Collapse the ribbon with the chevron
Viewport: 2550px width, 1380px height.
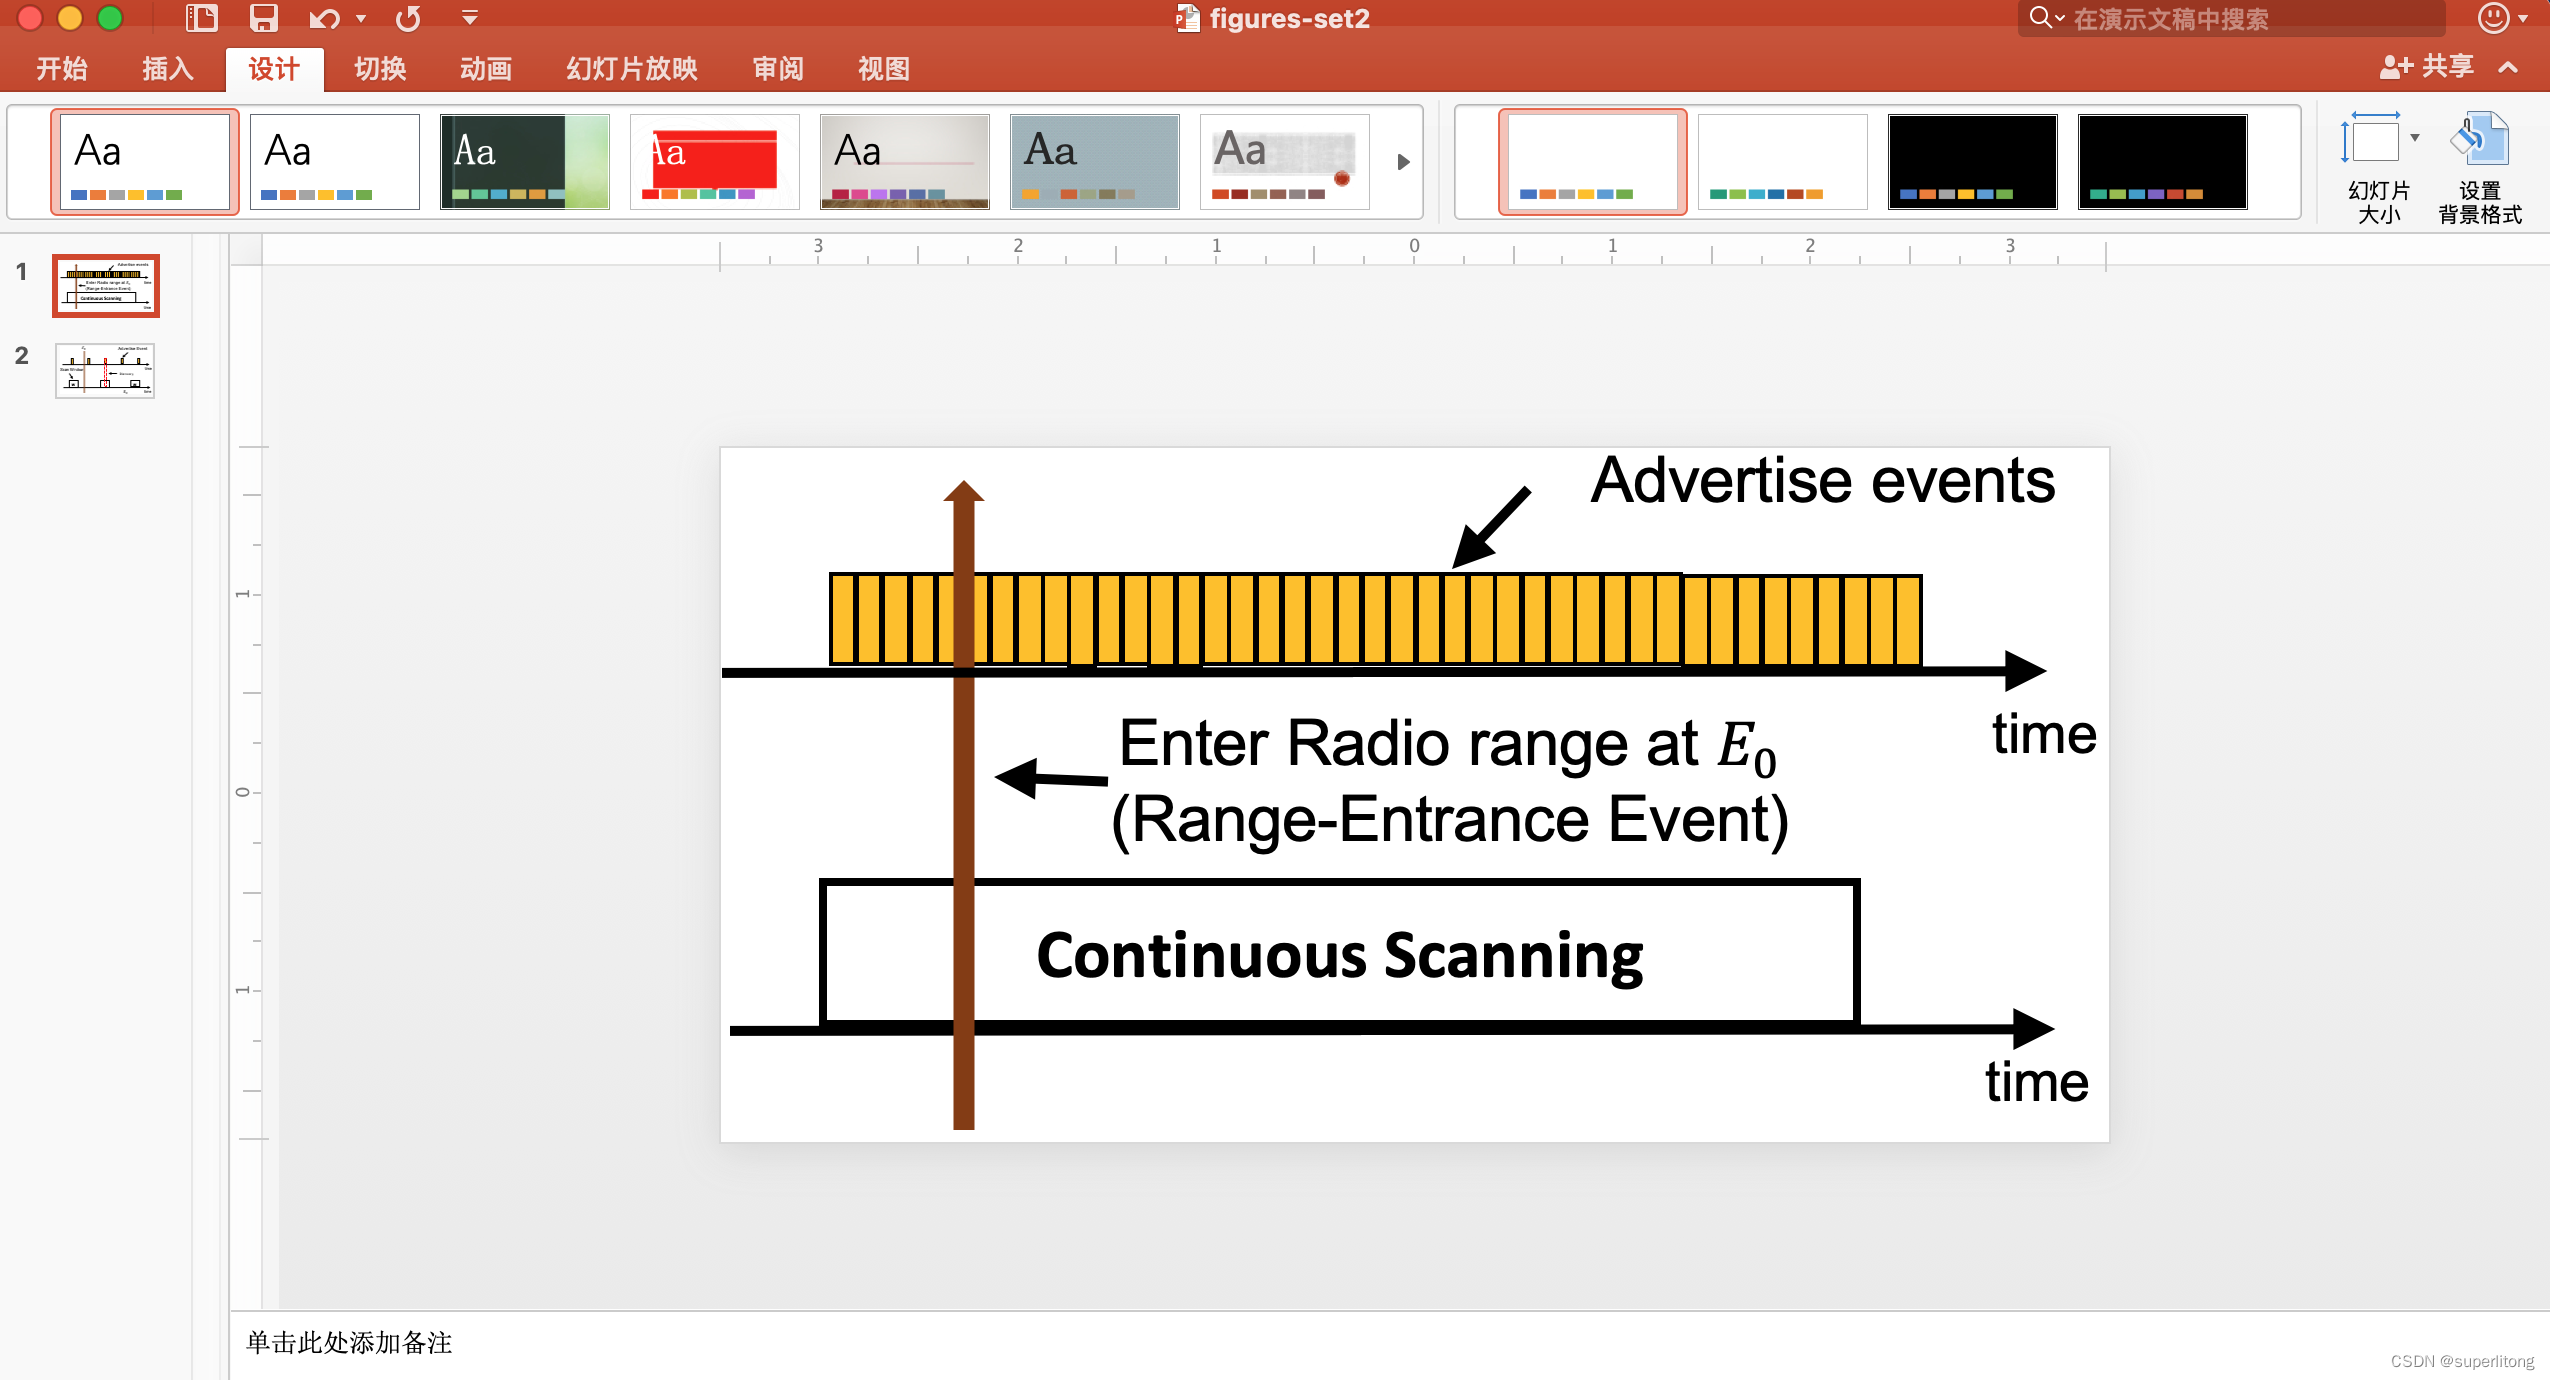tap(2508, 68)
